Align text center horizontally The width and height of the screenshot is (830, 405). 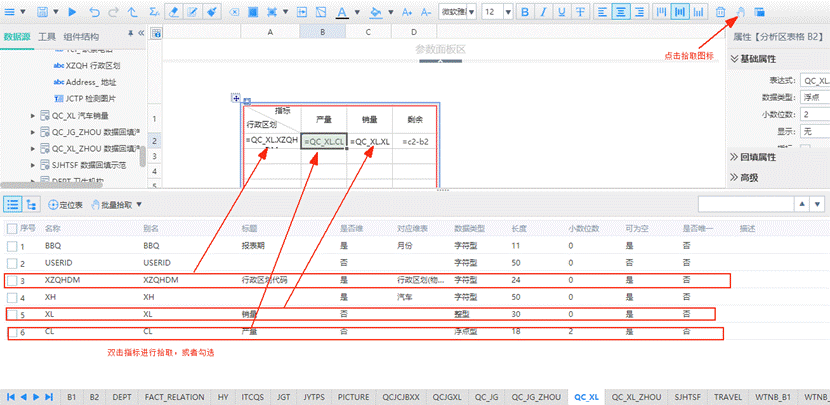(x=620, y=11)
